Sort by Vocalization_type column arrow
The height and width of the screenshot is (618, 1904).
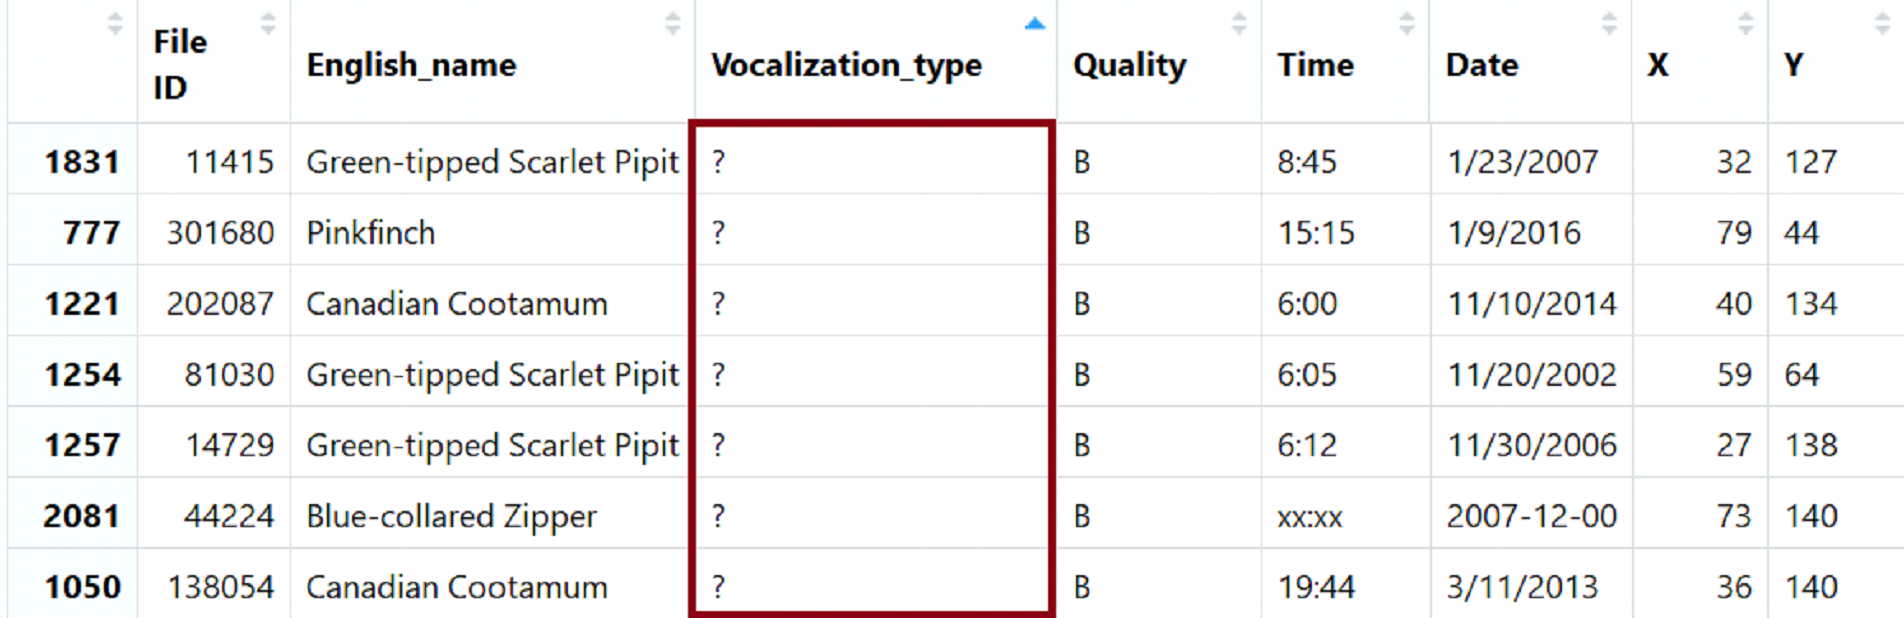click(x=1035, y=24)
